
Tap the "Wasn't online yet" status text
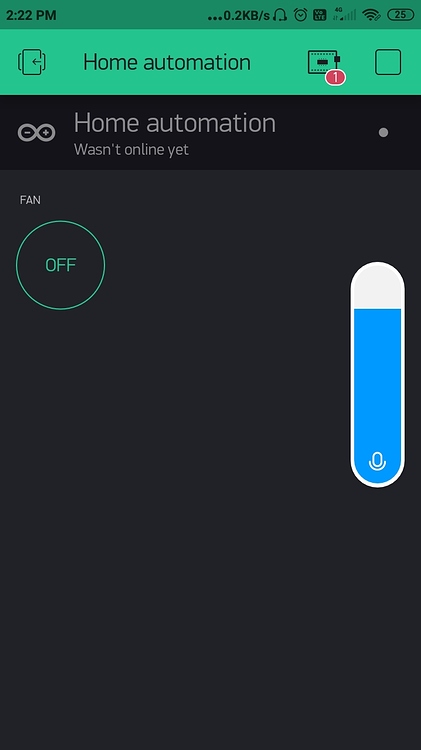[x=131, y=150]
